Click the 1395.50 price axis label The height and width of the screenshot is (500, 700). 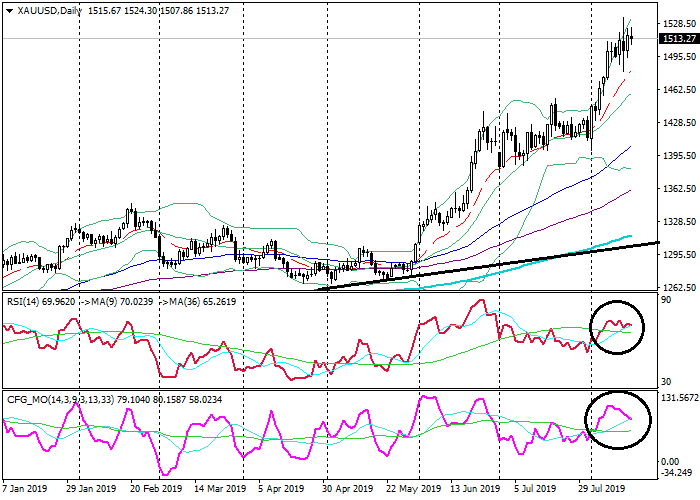pos(679,156)
